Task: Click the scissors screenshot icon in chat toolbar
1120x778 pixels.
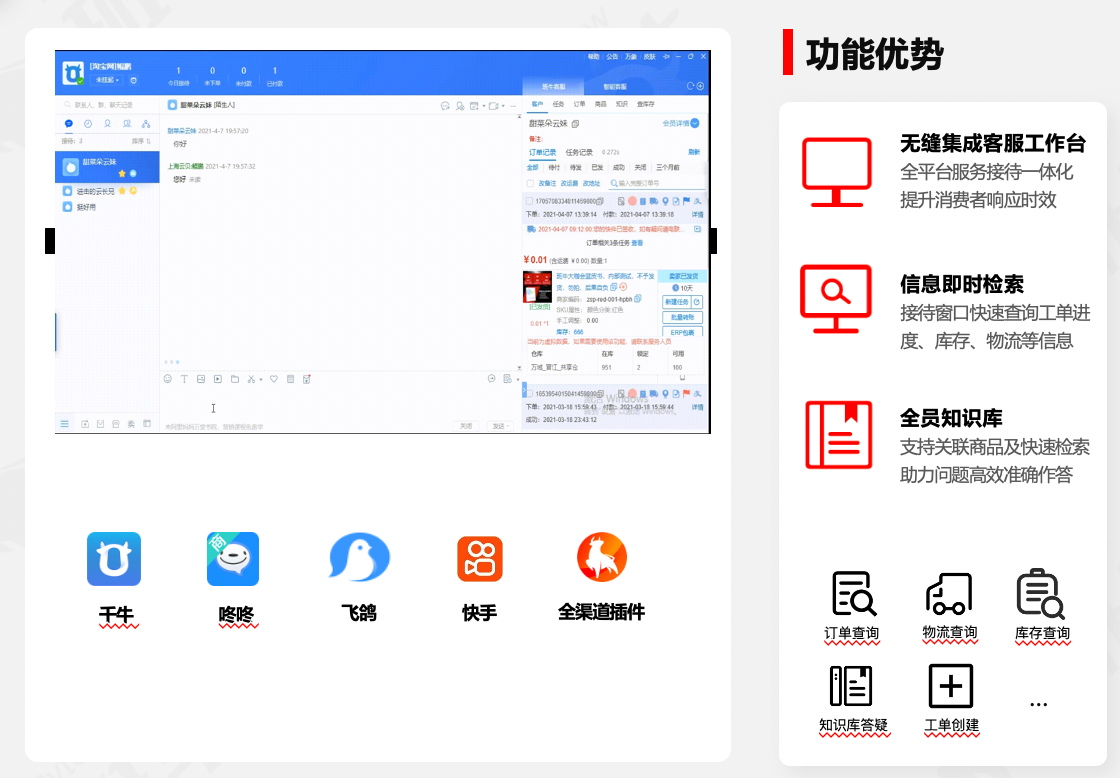Action: [x=251, y=379]
